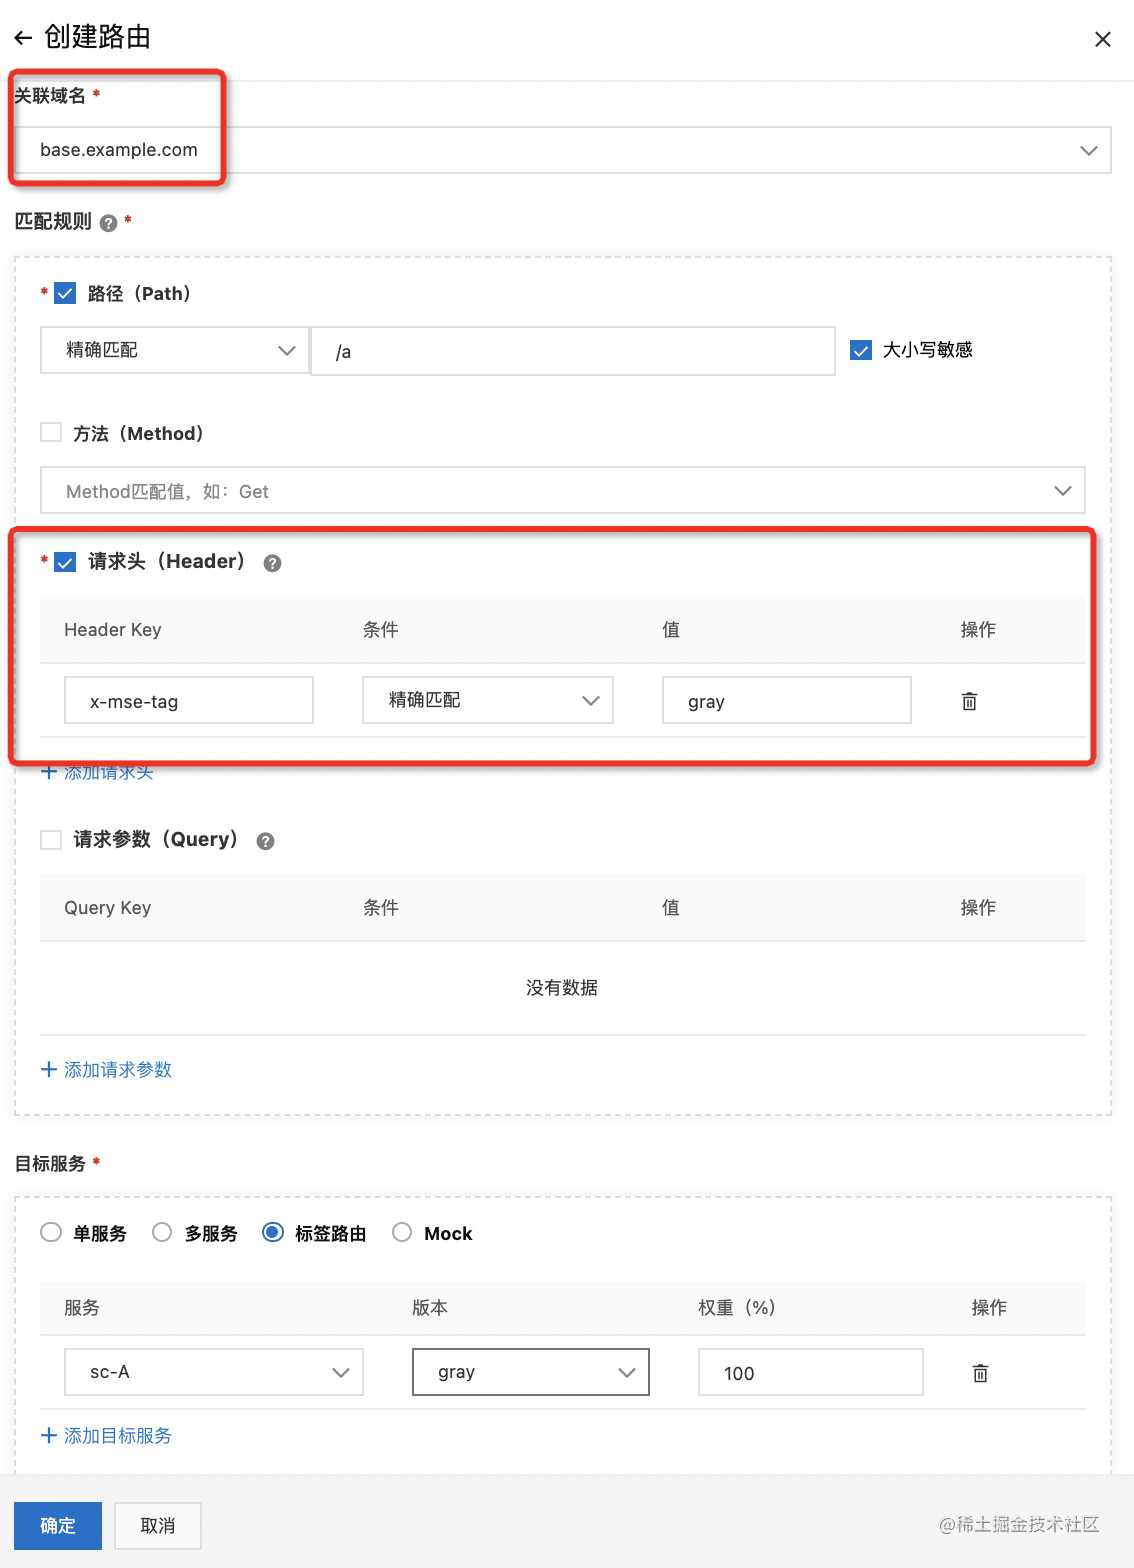Viewport: 1134px width, 1568px height.
Task: Enable the 请求参数 (Query) checkbox
Action: tap(50, 840)
